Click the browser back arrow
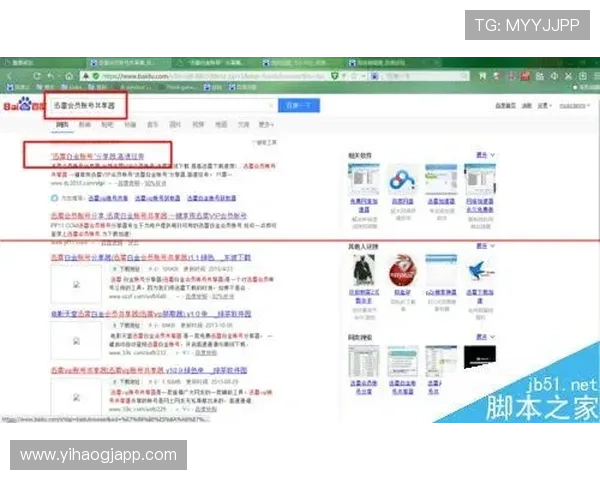The height and width of the screenshot is (480, 600). tap(10, 76)
